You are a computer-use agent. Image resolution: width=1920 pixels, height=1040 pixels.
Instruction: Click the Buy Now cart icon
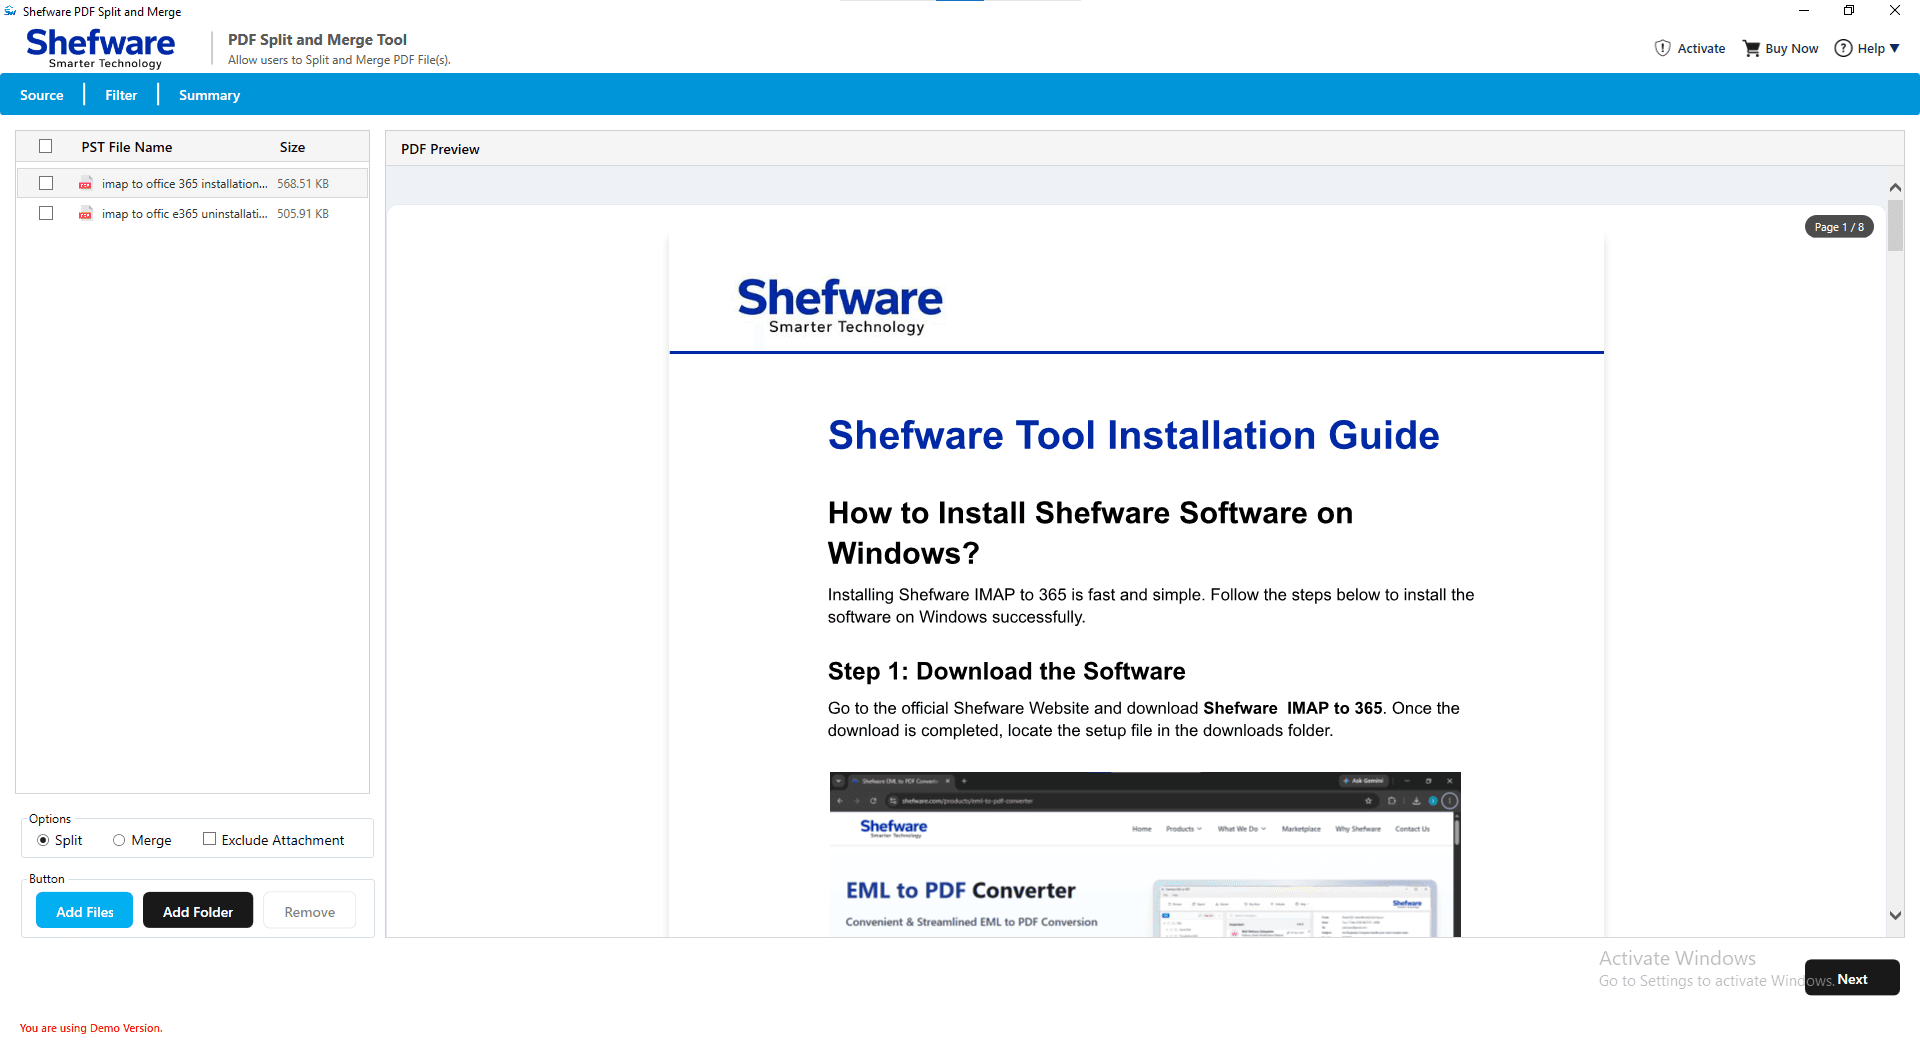1751,48
